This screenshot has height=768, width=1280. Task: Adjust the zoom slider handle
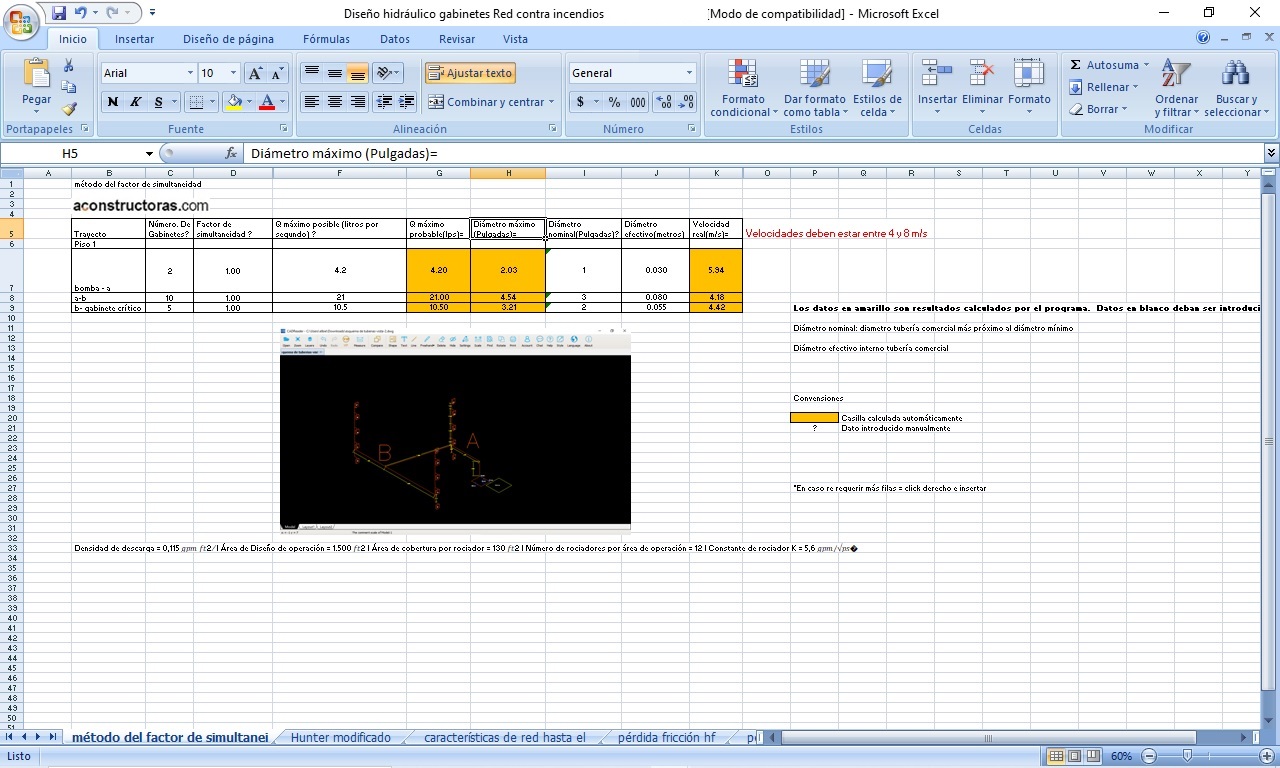(1187, 756)
